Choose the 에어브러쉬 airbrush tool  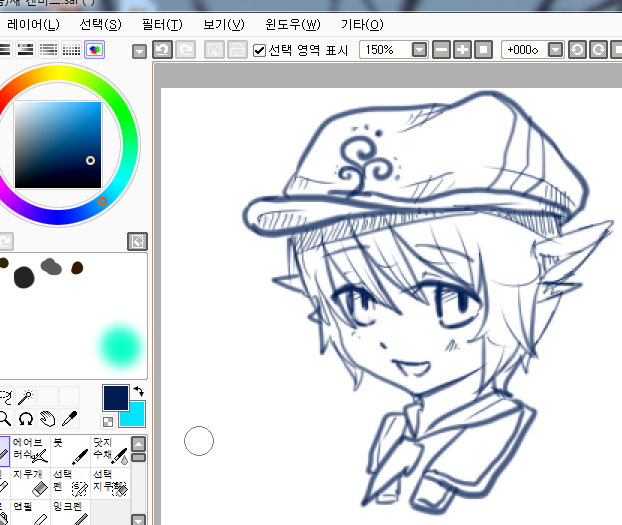pos(30,451)
